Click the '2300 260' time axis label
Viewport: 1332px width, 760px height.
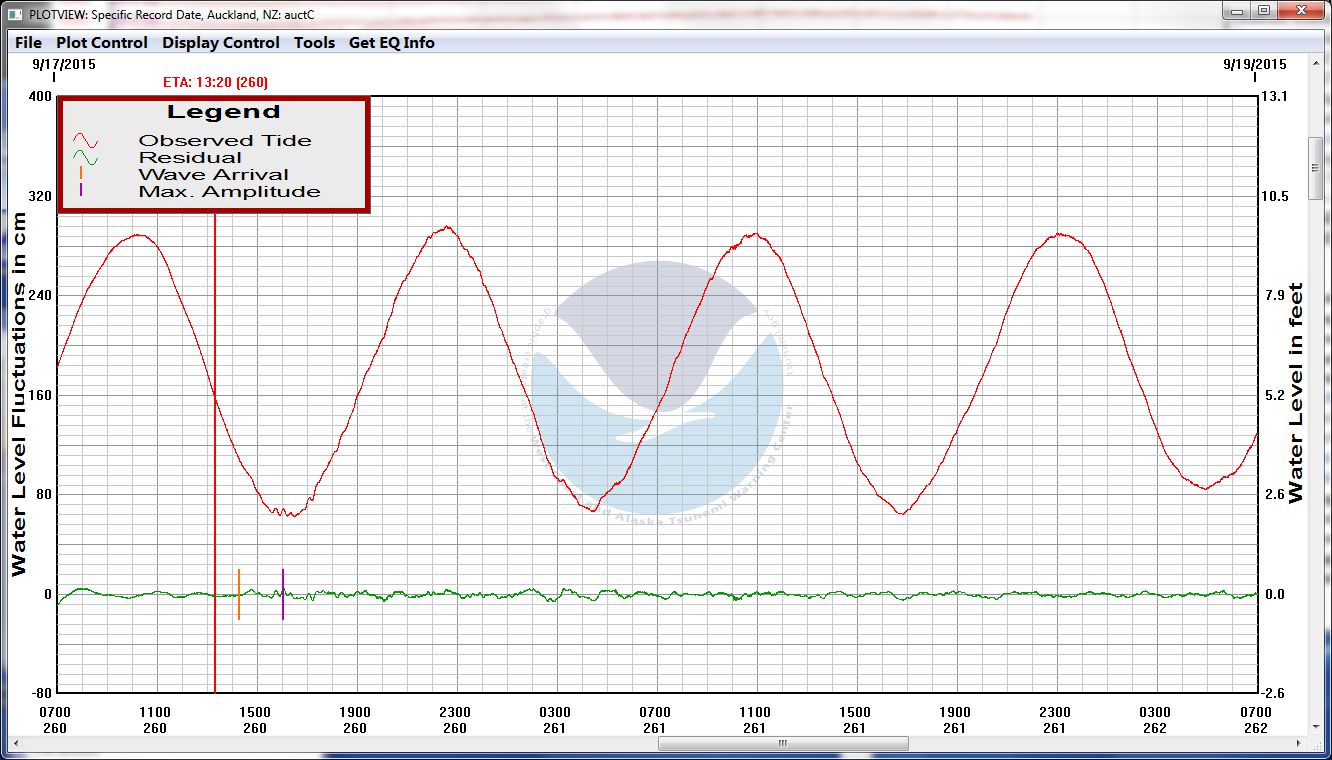click(455, 720)
